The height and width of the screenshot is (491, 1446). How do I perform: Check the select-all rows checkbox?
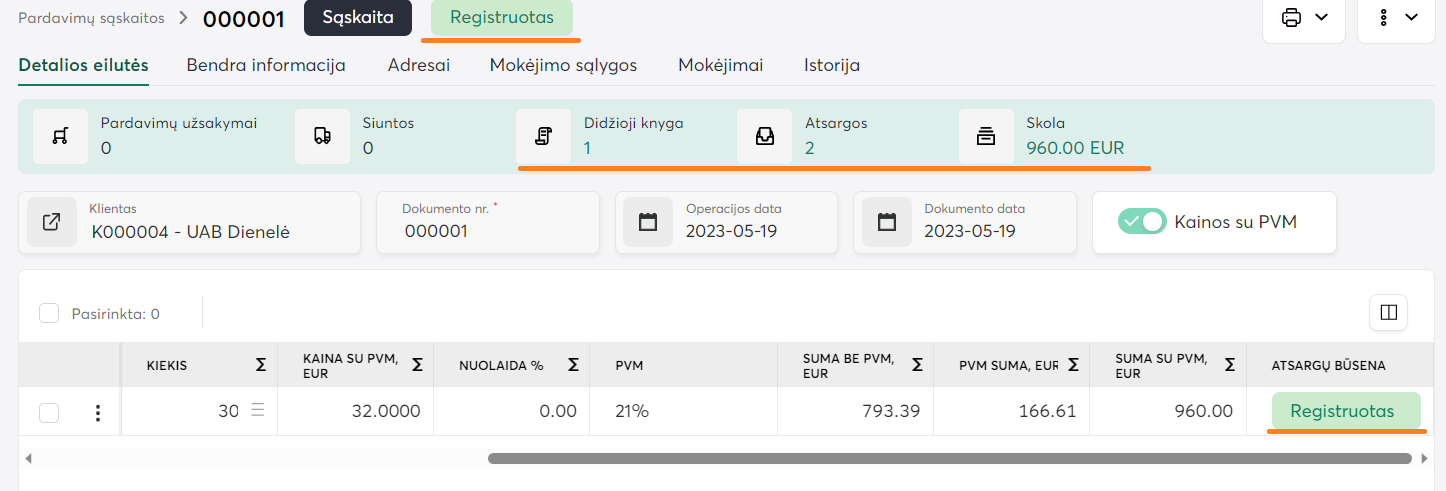[49, 314]
